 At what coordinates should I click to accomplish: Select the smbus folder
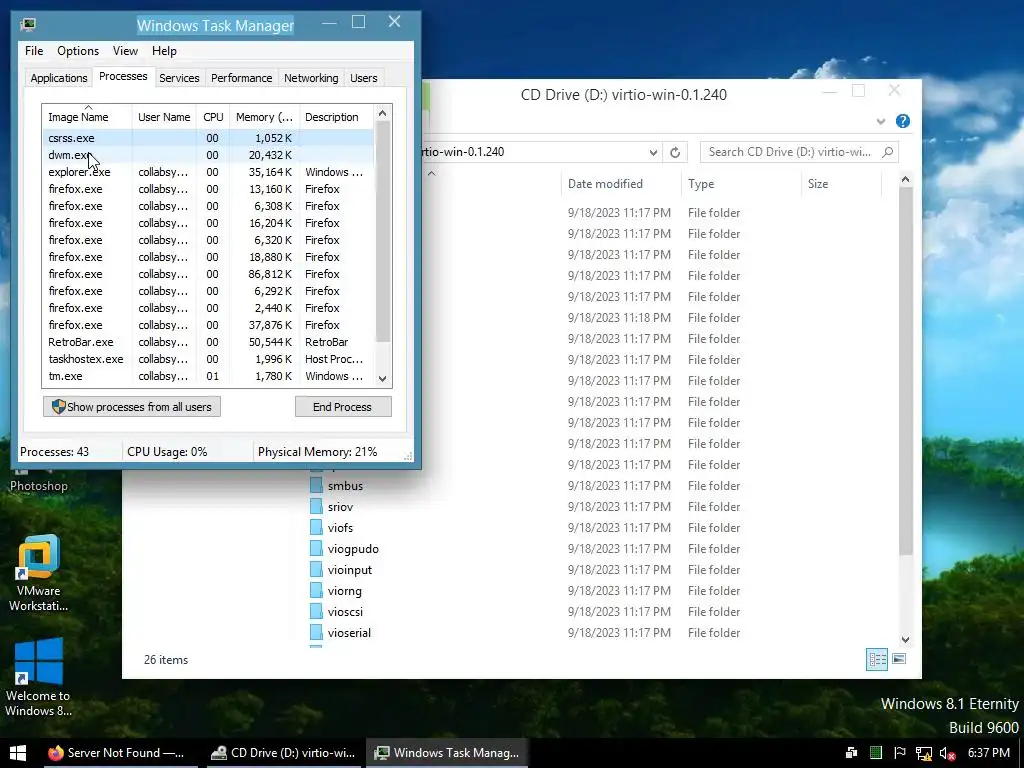[337, 485]
